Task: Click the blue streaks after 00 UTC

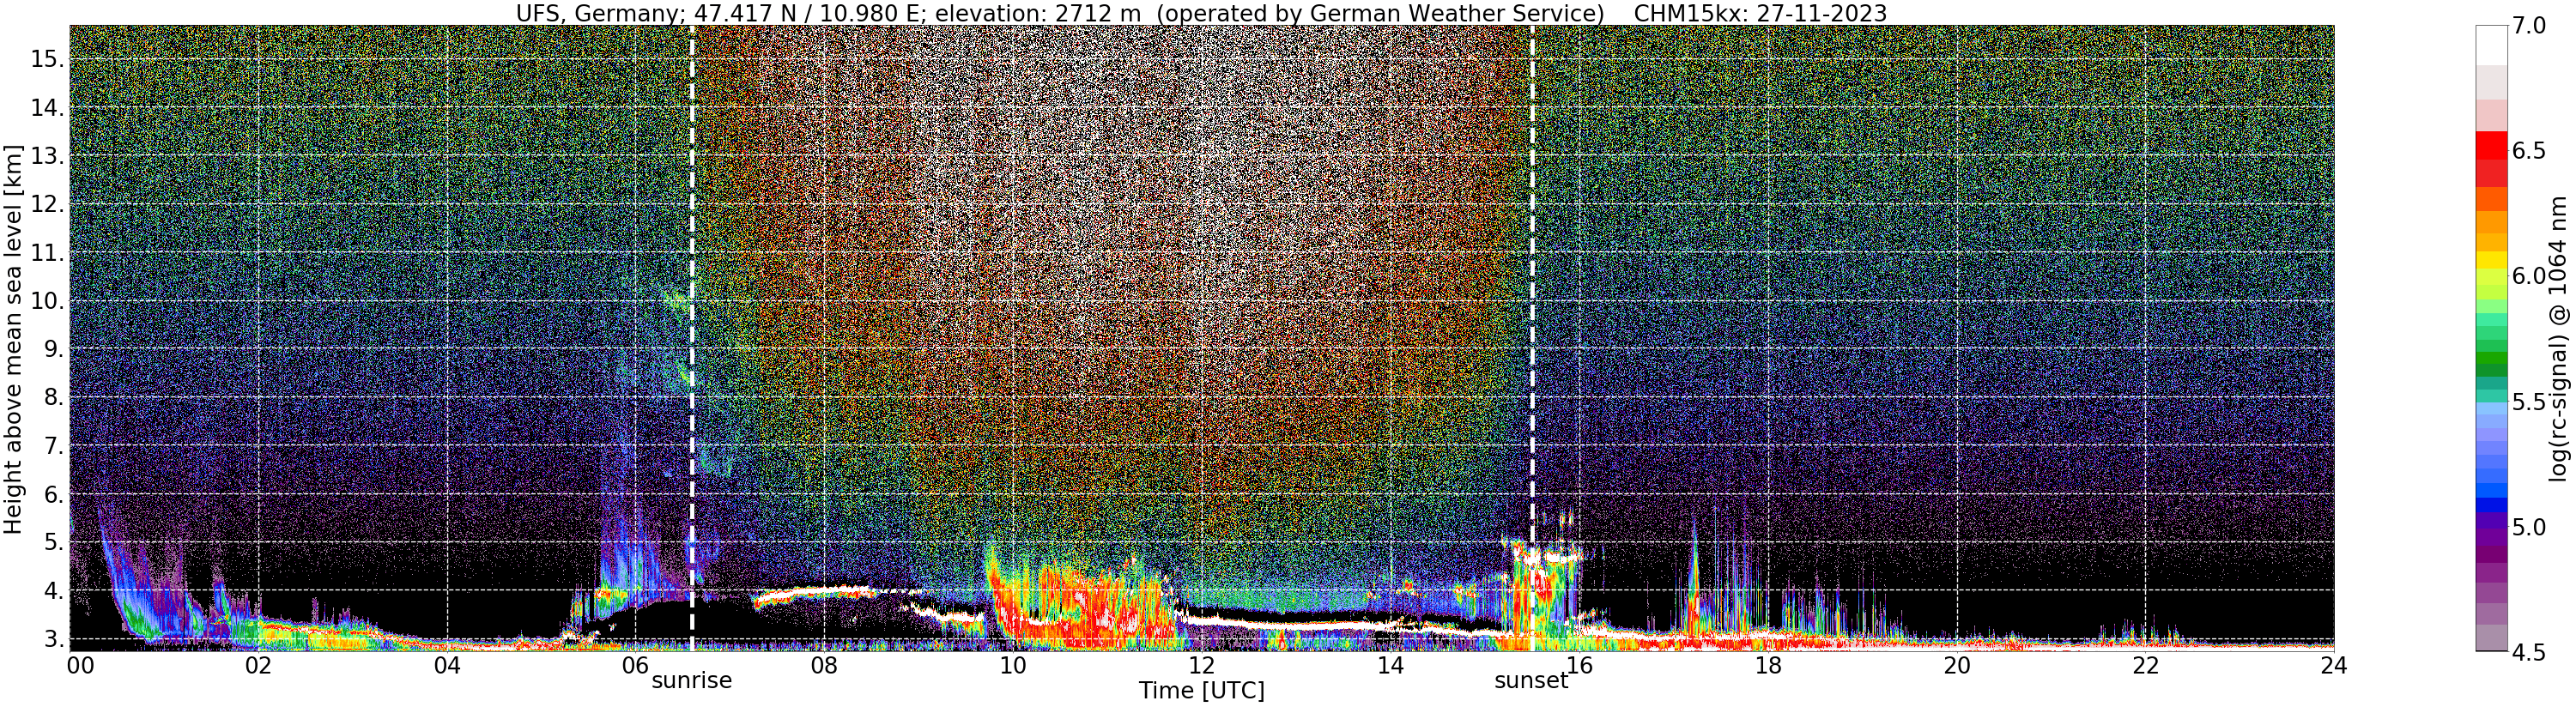Action: 140,585
